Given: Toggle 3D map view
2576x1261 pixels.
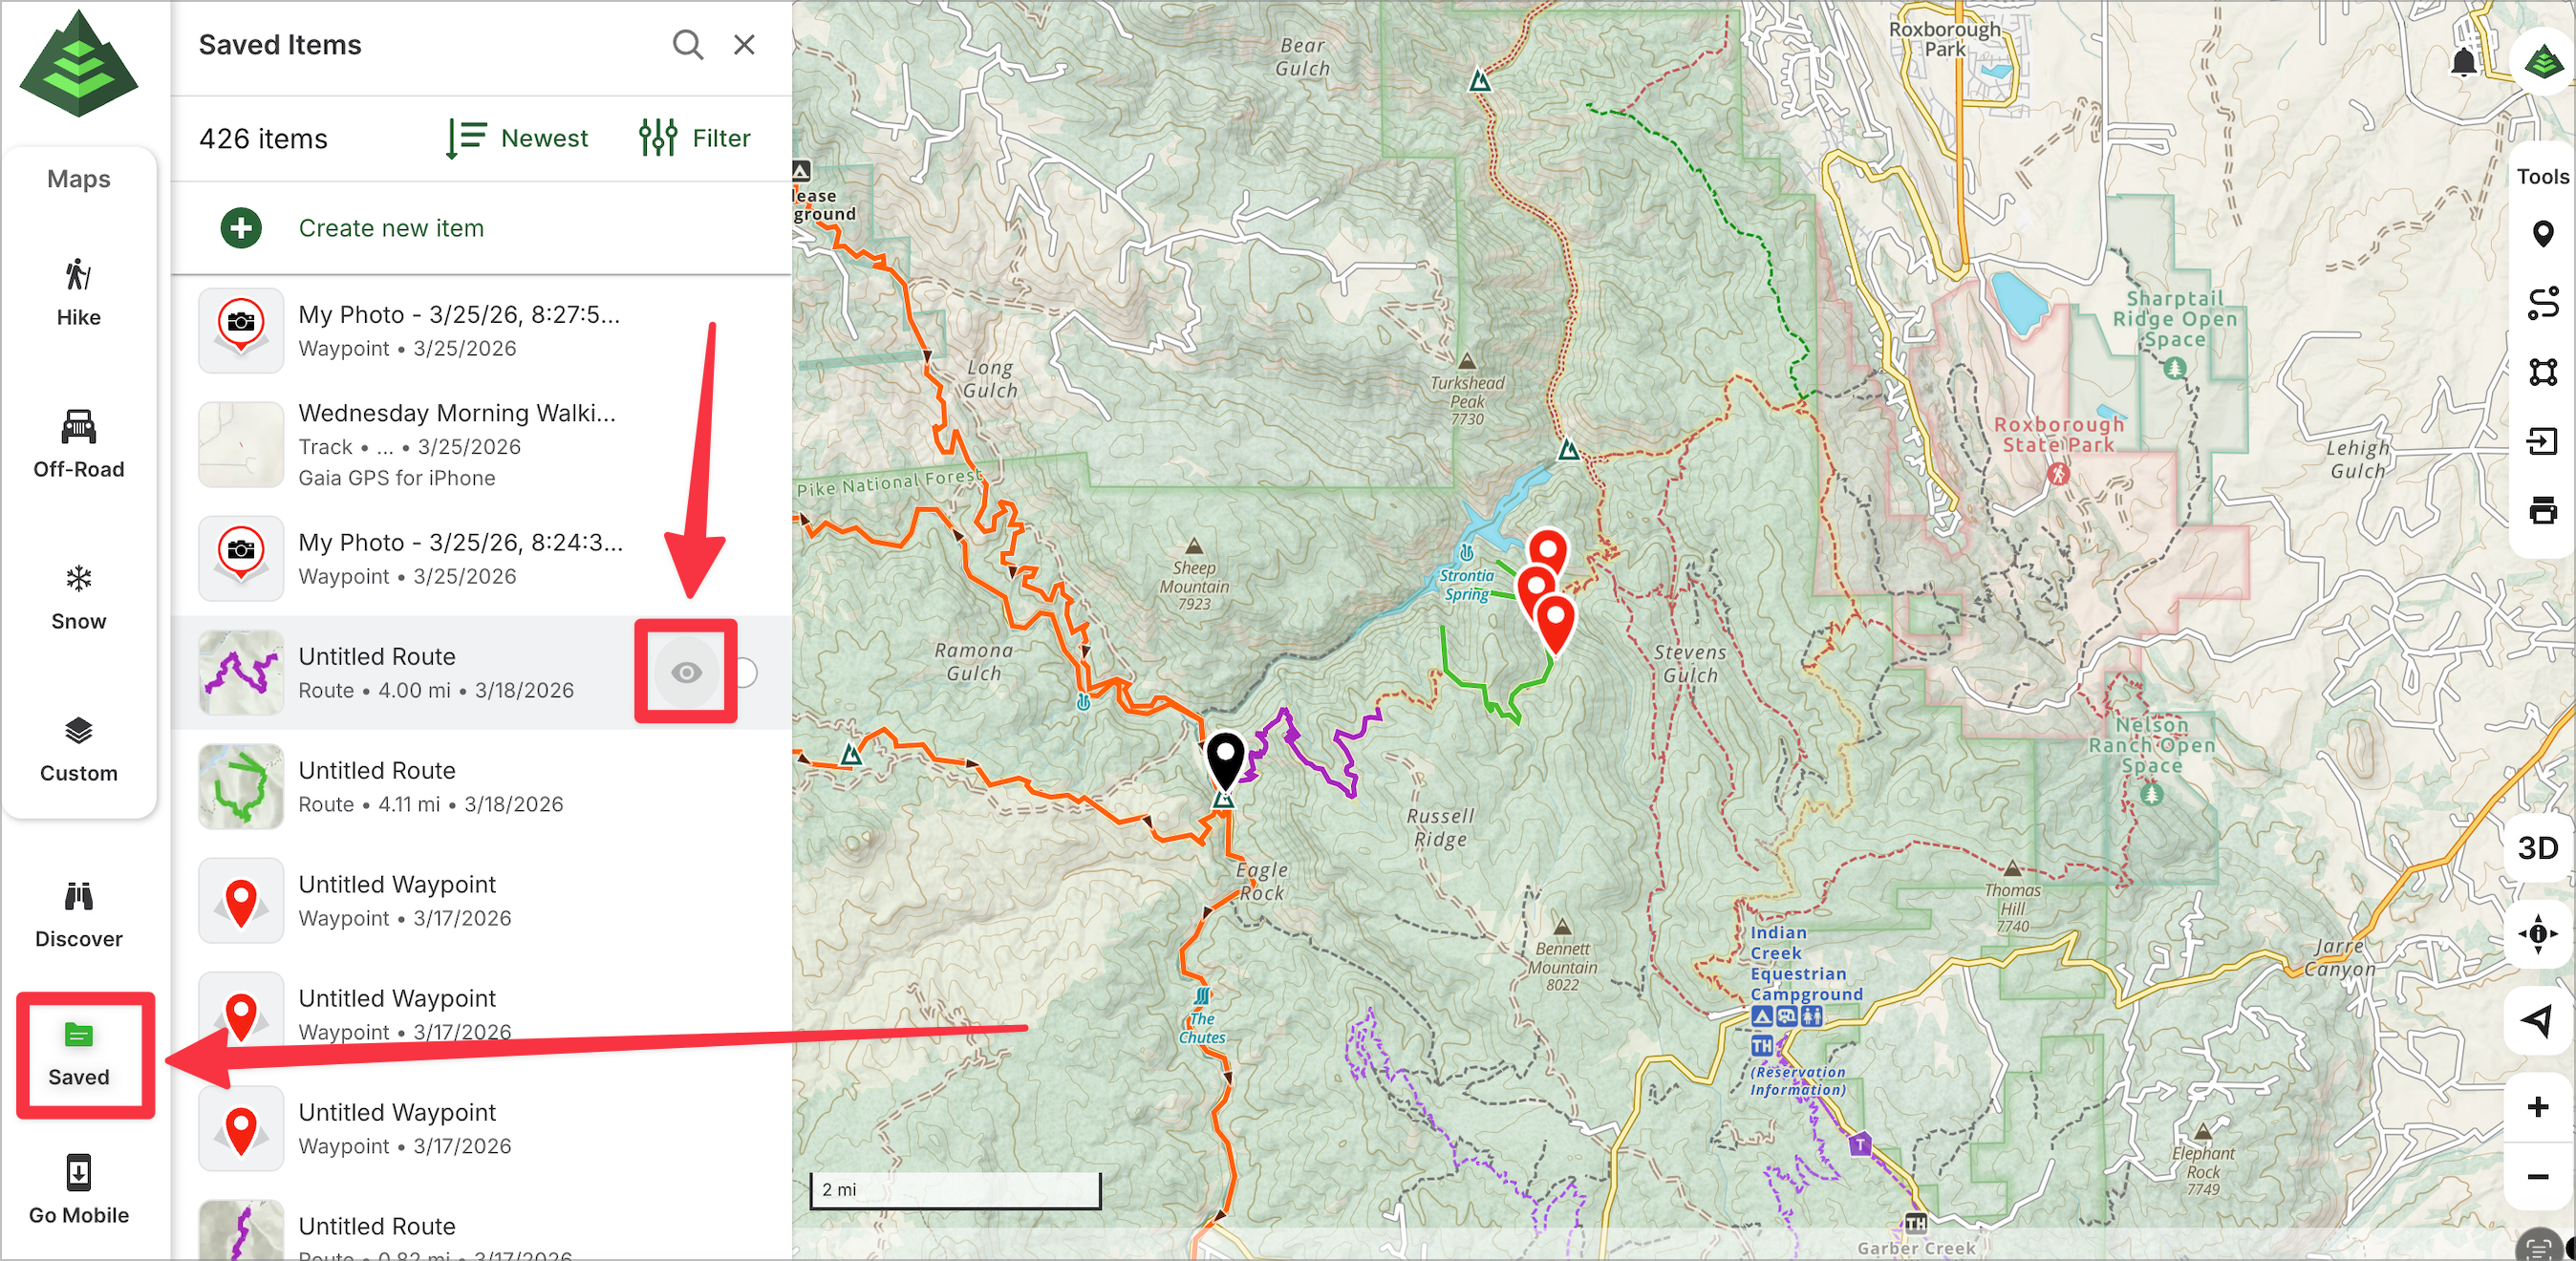Looking at the screenshot, I should click(x=2537, y=848).
